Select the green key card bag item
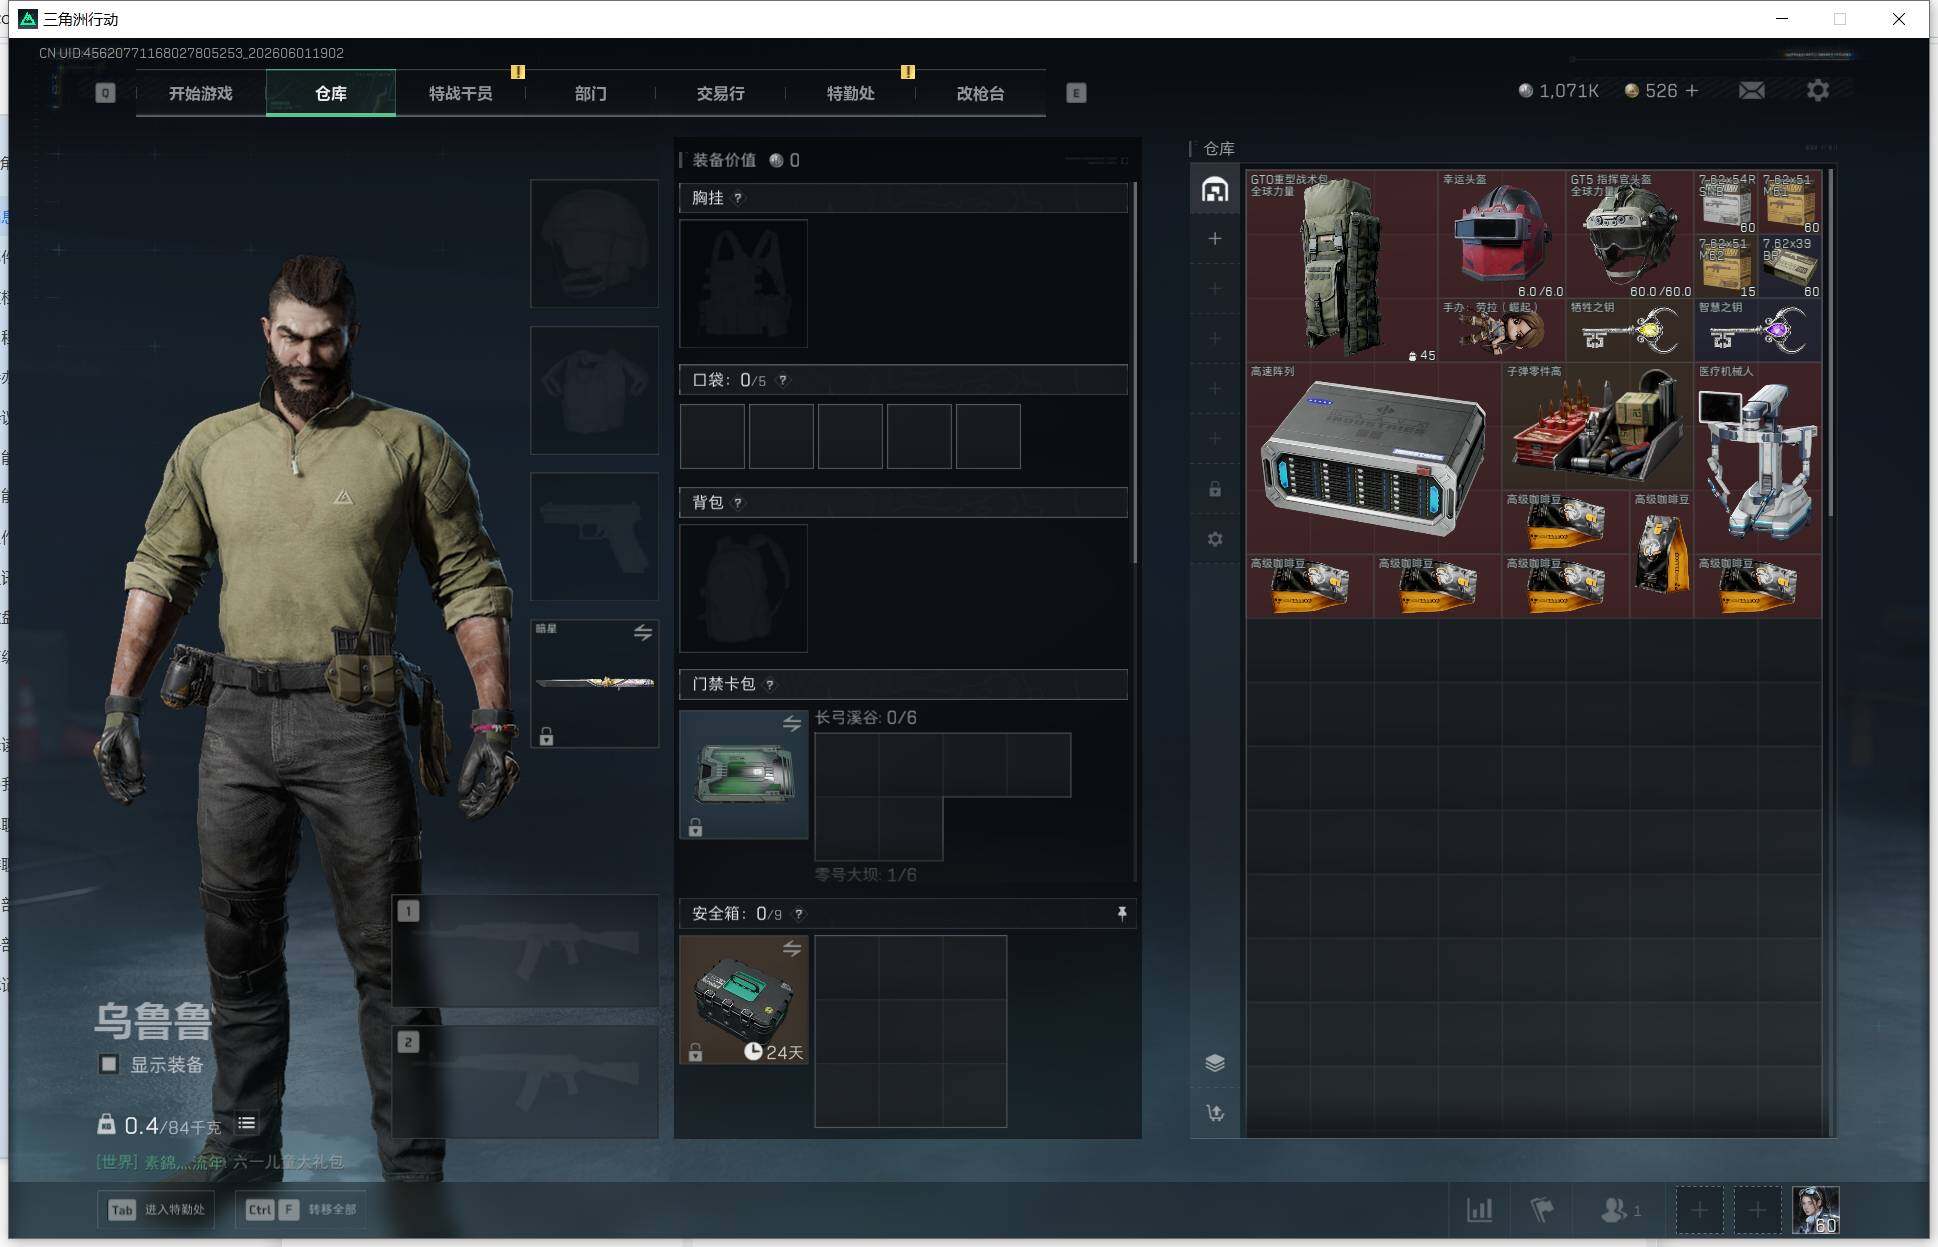 tap(743, 774)
